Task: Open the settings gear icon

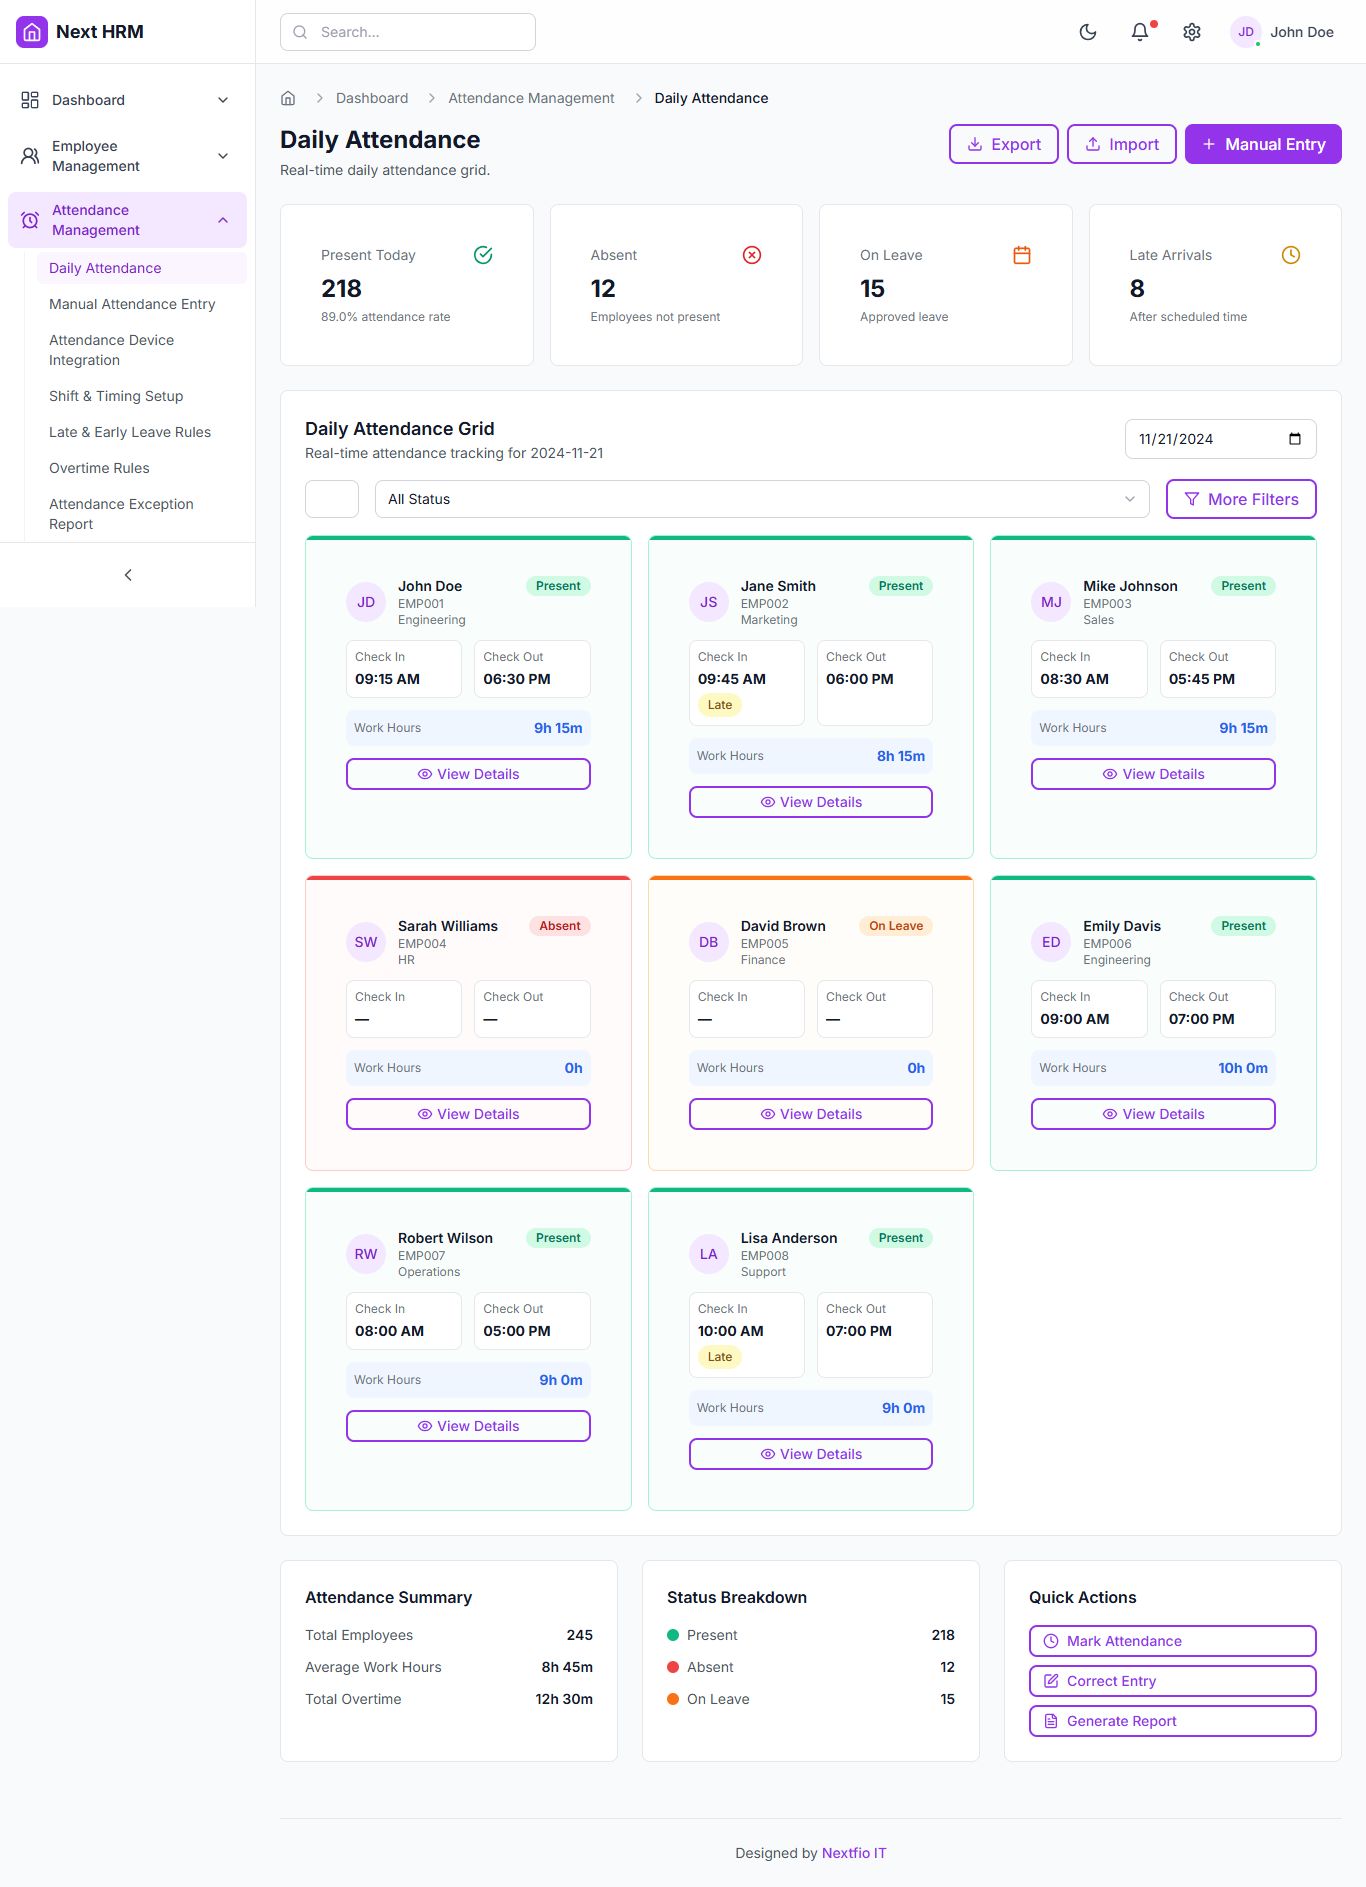Action: 1192,32
